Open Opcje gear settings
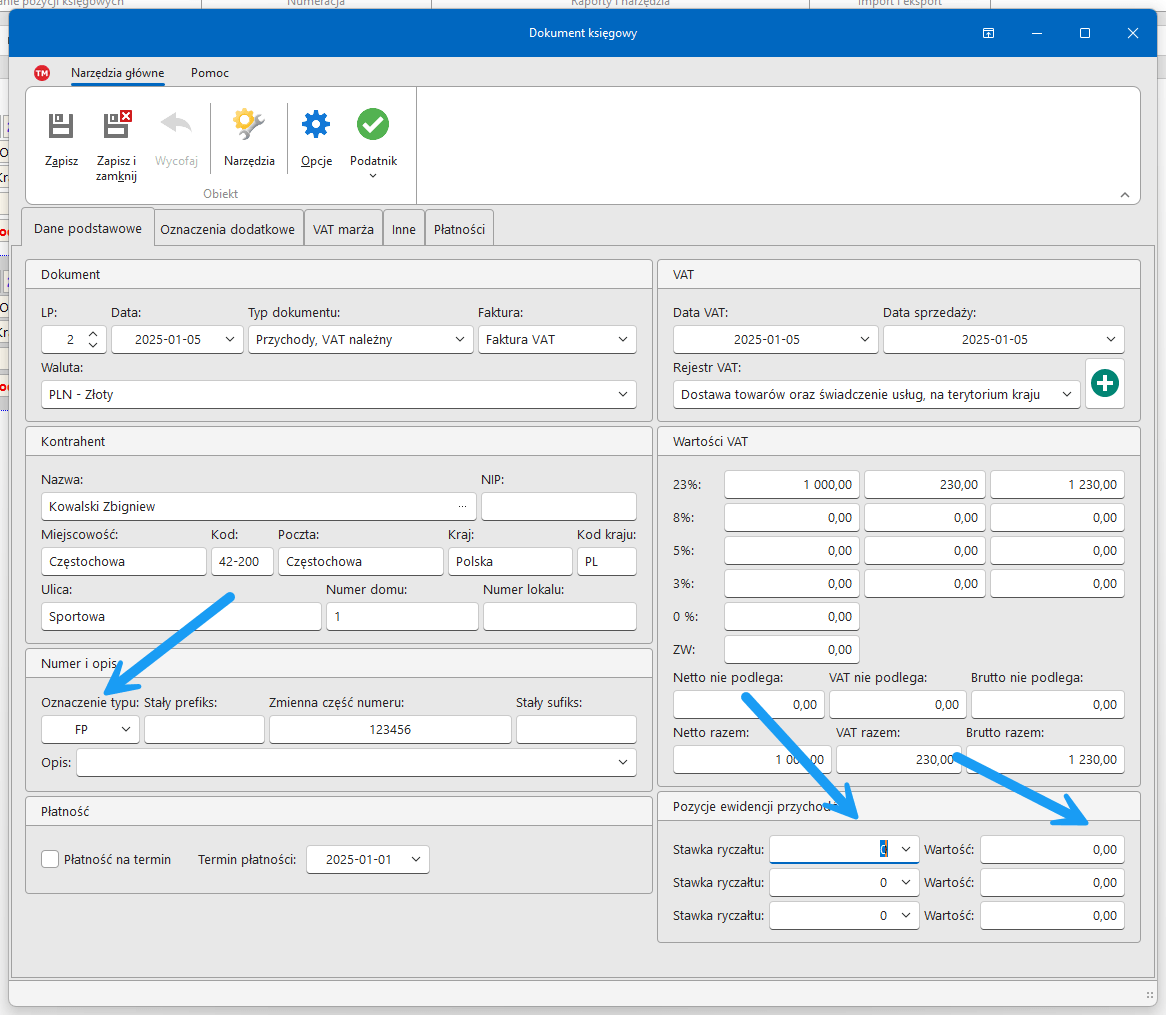 316,126
